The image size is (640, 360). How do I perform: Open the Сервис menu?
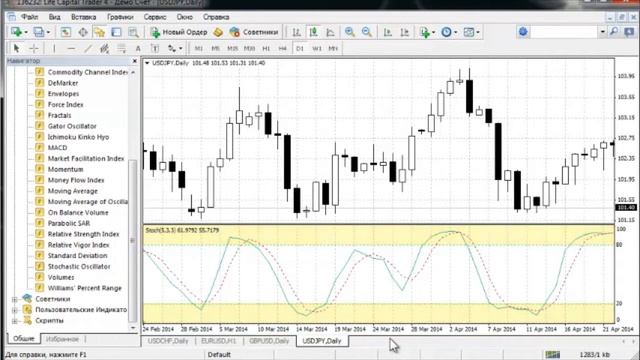coord(155,17)
